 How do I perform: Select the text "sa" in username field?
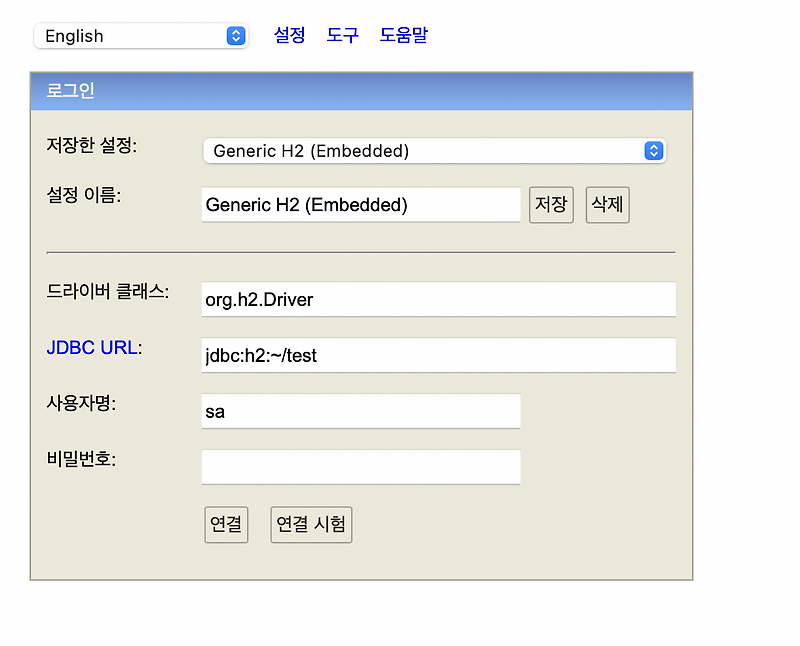[214, 411]
